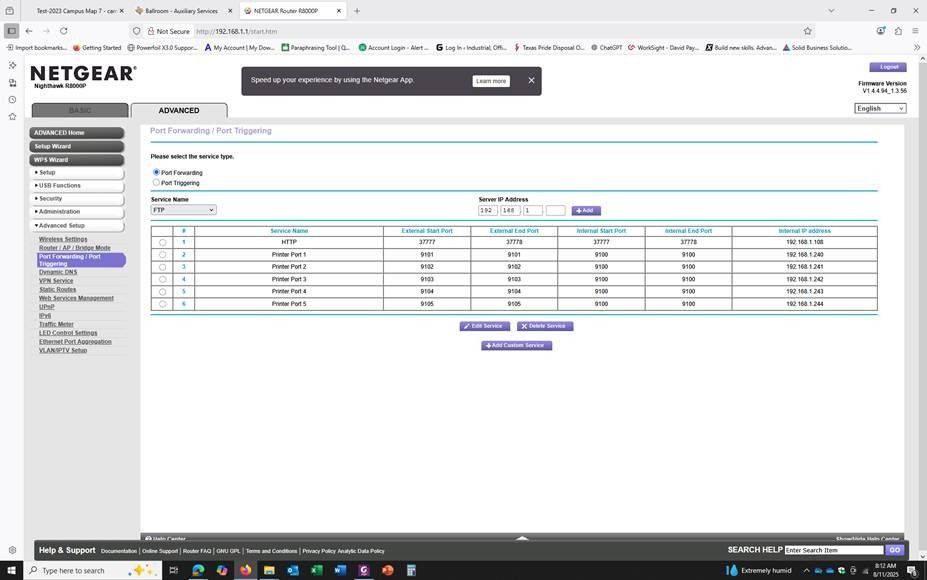Open the Service Name FTP dropdown

click(x=183, y=210)
